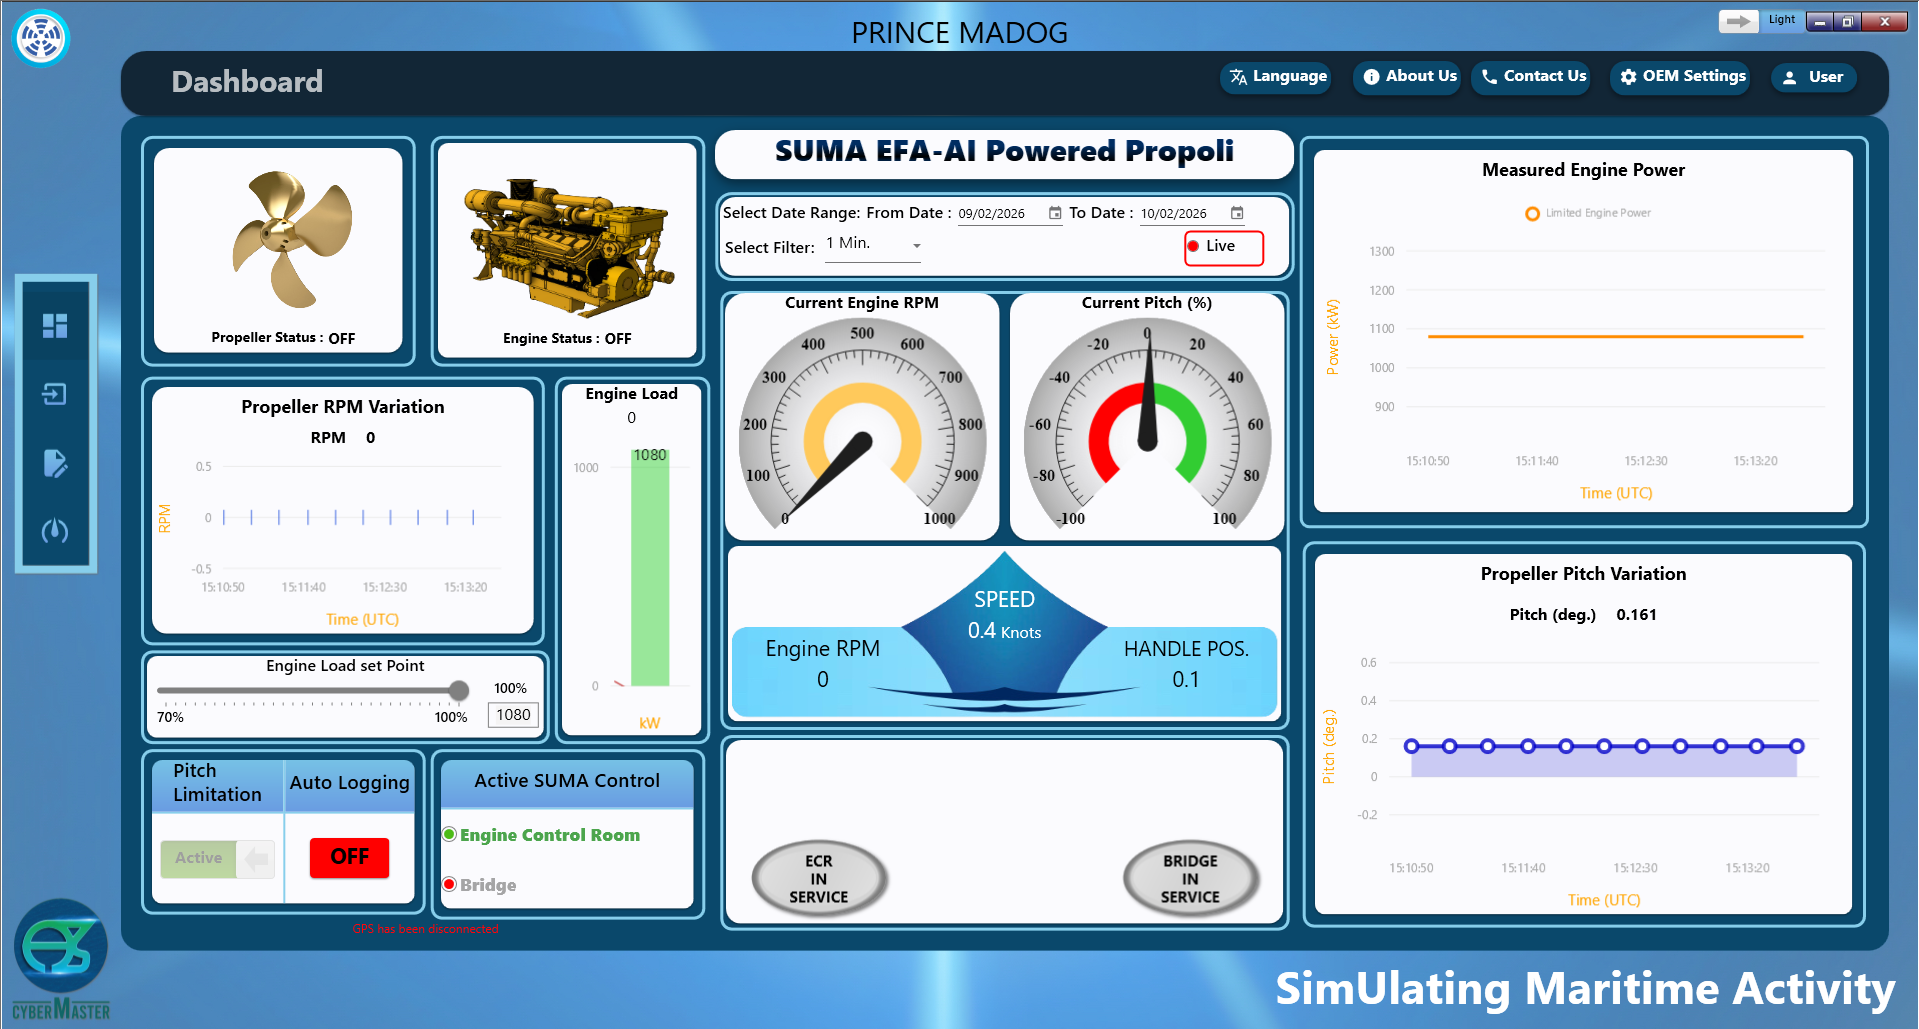Open the OEM Settings menu
This screenshot has height=1029, width=1919.
pyautogui.click(x=1680, y=77)
